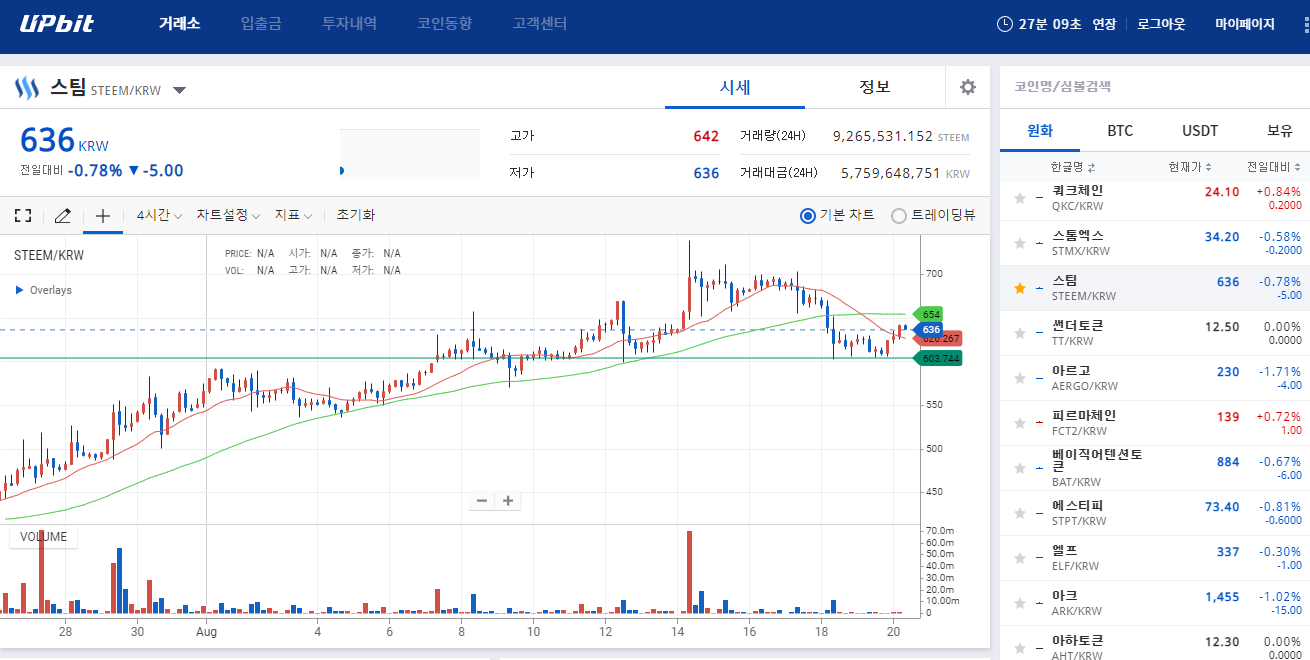Toggle favorite star for 베이직어텐션토큰
The image size is (1310, 660).
(x=1020, y=468)
